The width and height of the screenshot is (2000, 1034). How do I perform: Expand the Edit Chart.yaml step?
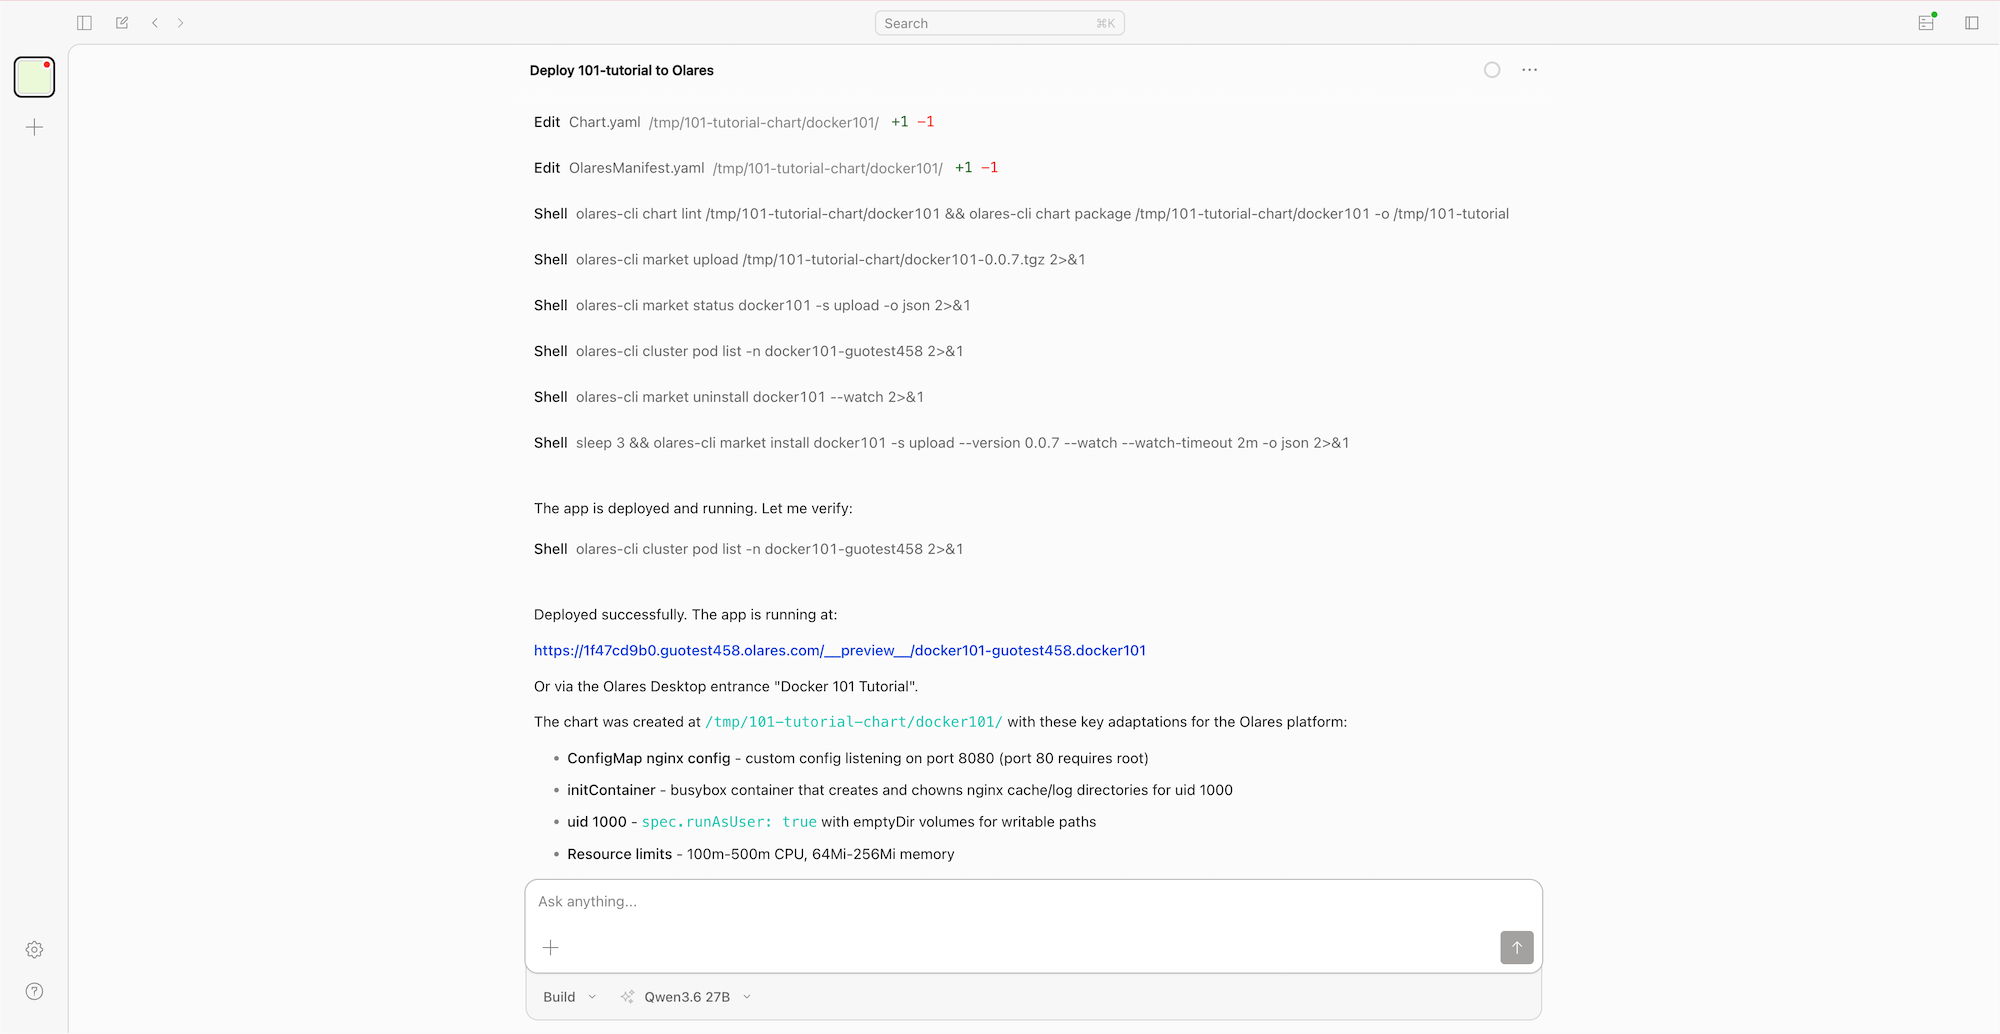tap(734, 122)
